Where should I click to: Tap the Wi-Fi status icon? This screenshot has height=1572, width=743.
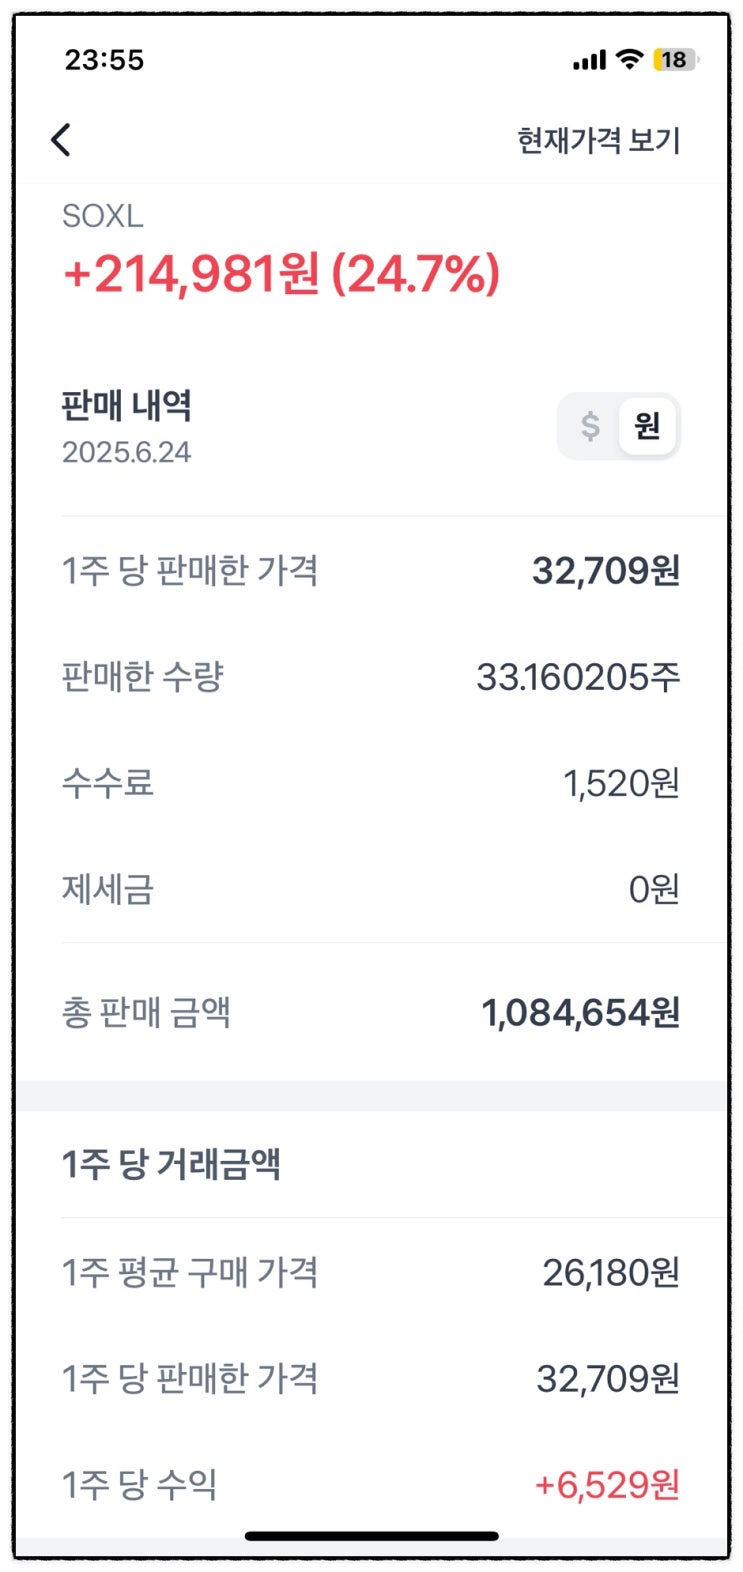tap(629, 59)
